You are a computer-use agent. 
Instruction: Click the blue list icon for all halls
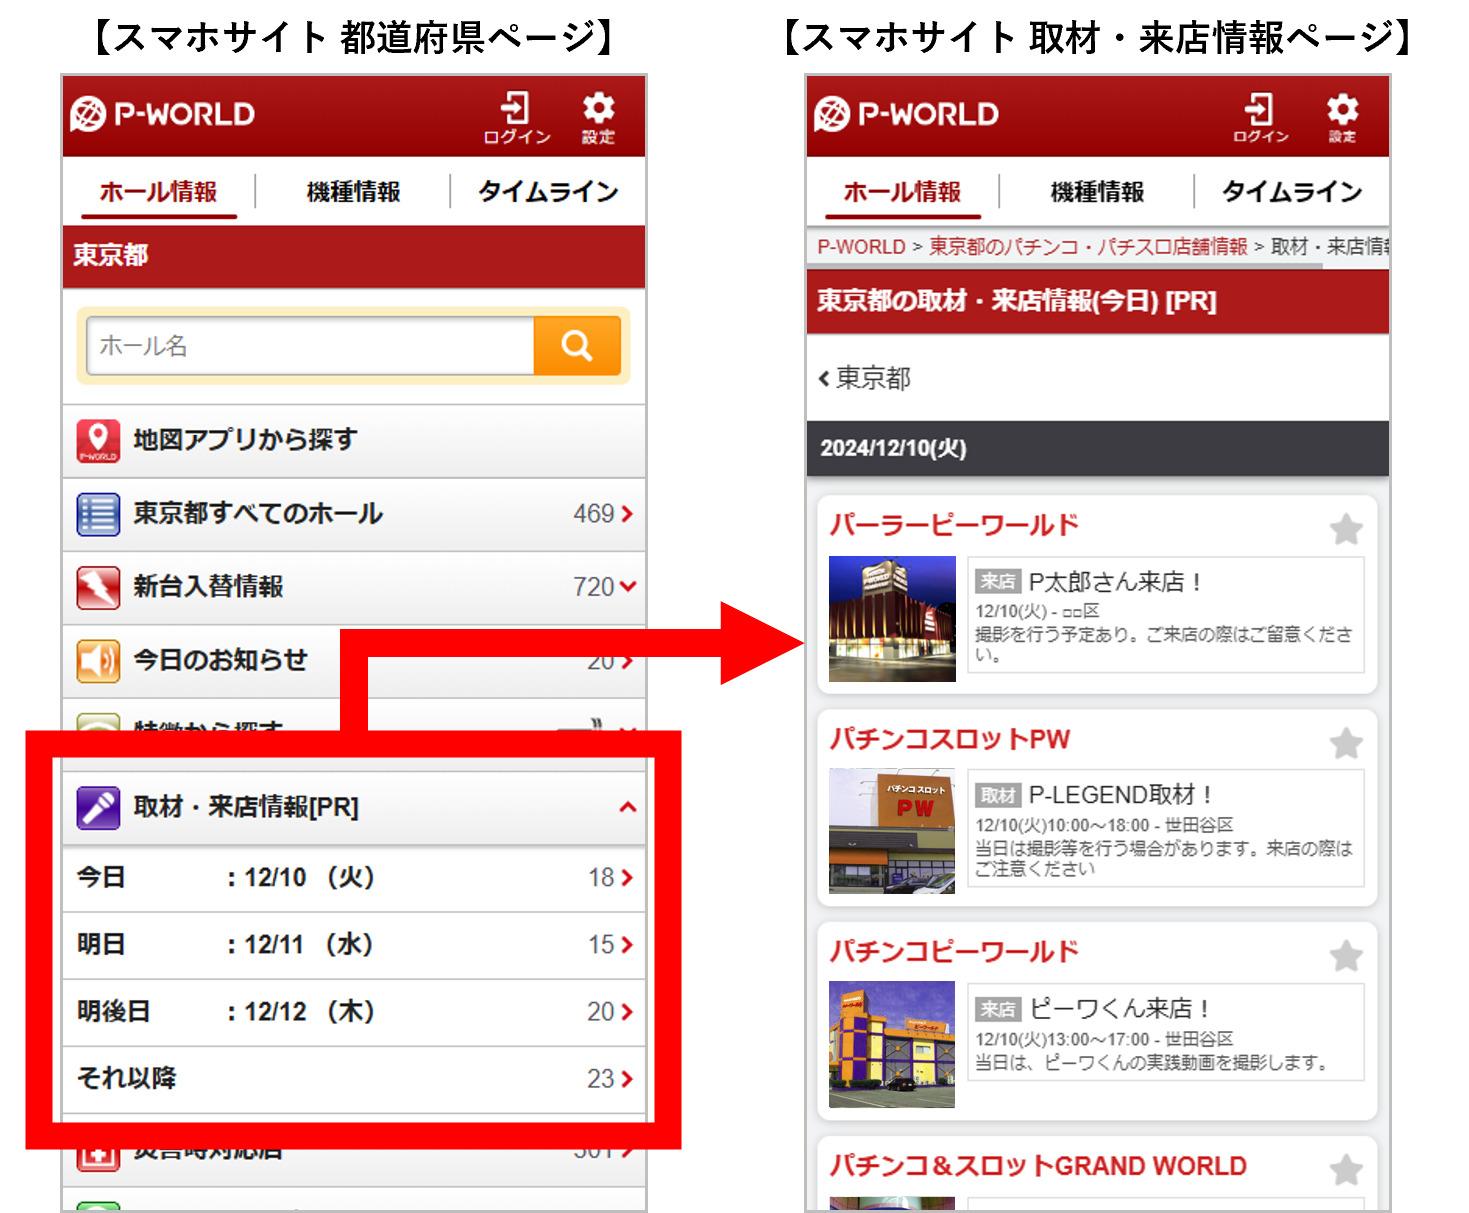[98, 514]
